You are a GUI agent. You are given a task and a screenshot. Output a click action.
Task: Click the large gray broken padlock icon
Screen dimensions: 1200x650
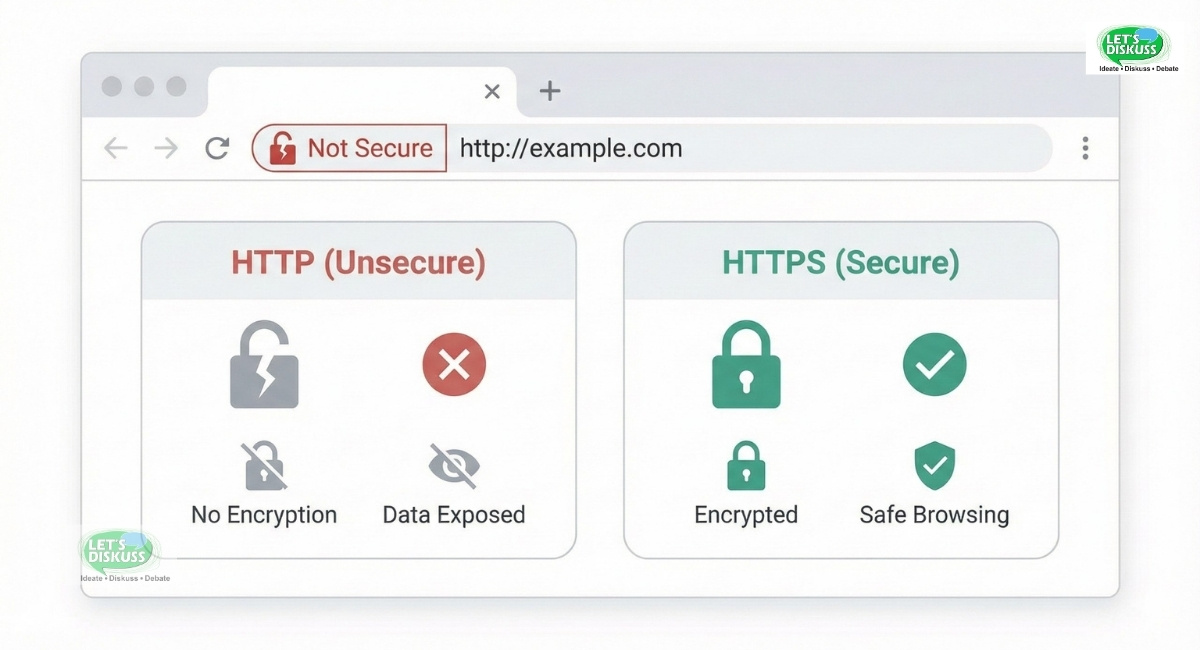(264, 365)
